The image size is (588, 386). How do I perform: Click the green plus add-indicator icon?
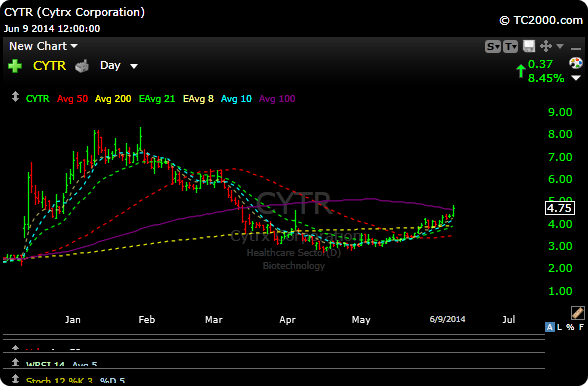click(x=15, y=66)
